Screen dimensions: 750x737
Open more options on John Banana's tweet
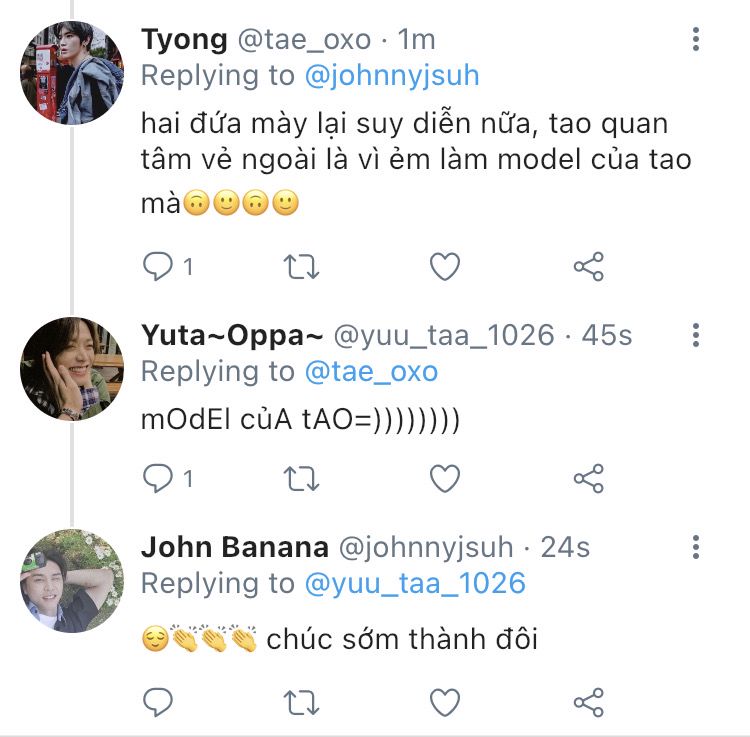pyautogui.click(x=696, y=547)
